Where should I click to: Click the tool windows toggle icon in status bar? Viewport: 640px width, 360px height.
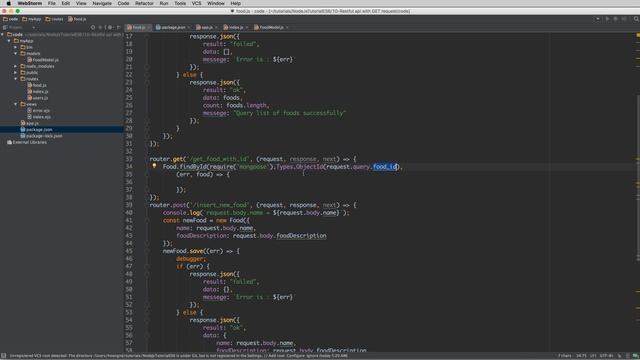pos(3,356)
